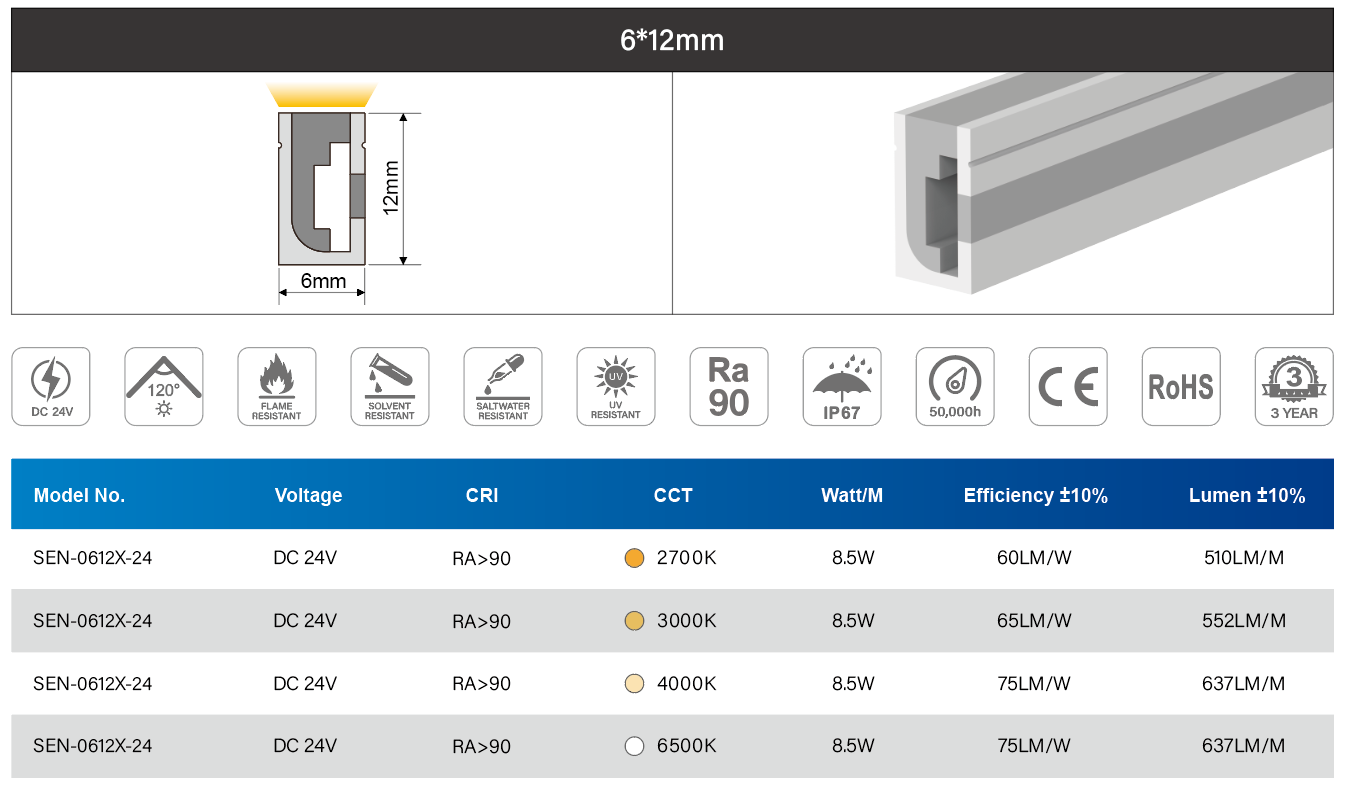Screen dimensions: 1346x790
Task: Click the Model No. column header
Action: (79, 495)
